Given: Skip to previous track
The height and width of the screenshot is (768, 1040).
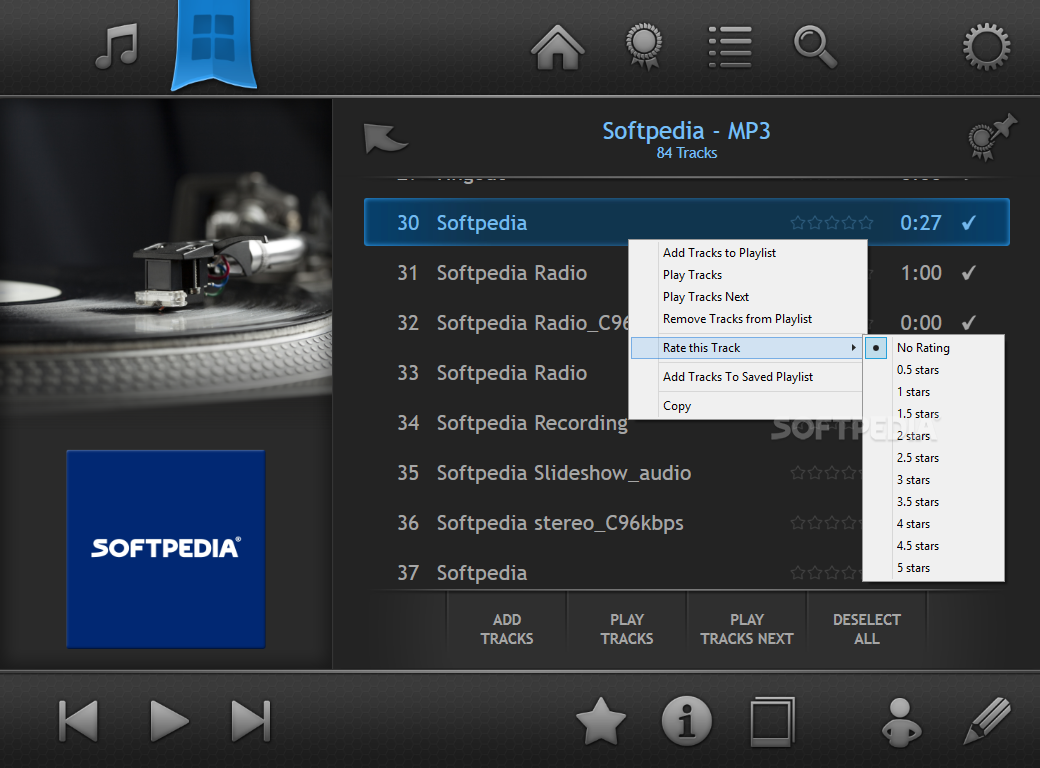Looking at the screenshot, I should (x=78, y=720).
